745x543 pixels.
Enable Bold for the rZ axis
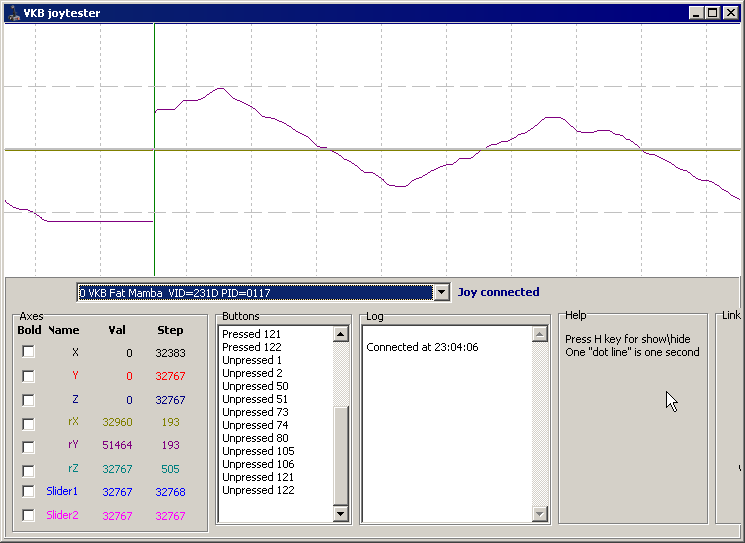[x=29, y=469]
